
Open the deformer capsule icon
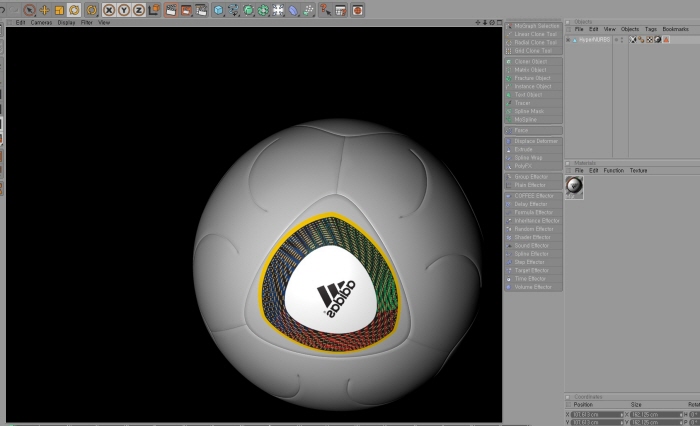point(293,10)
